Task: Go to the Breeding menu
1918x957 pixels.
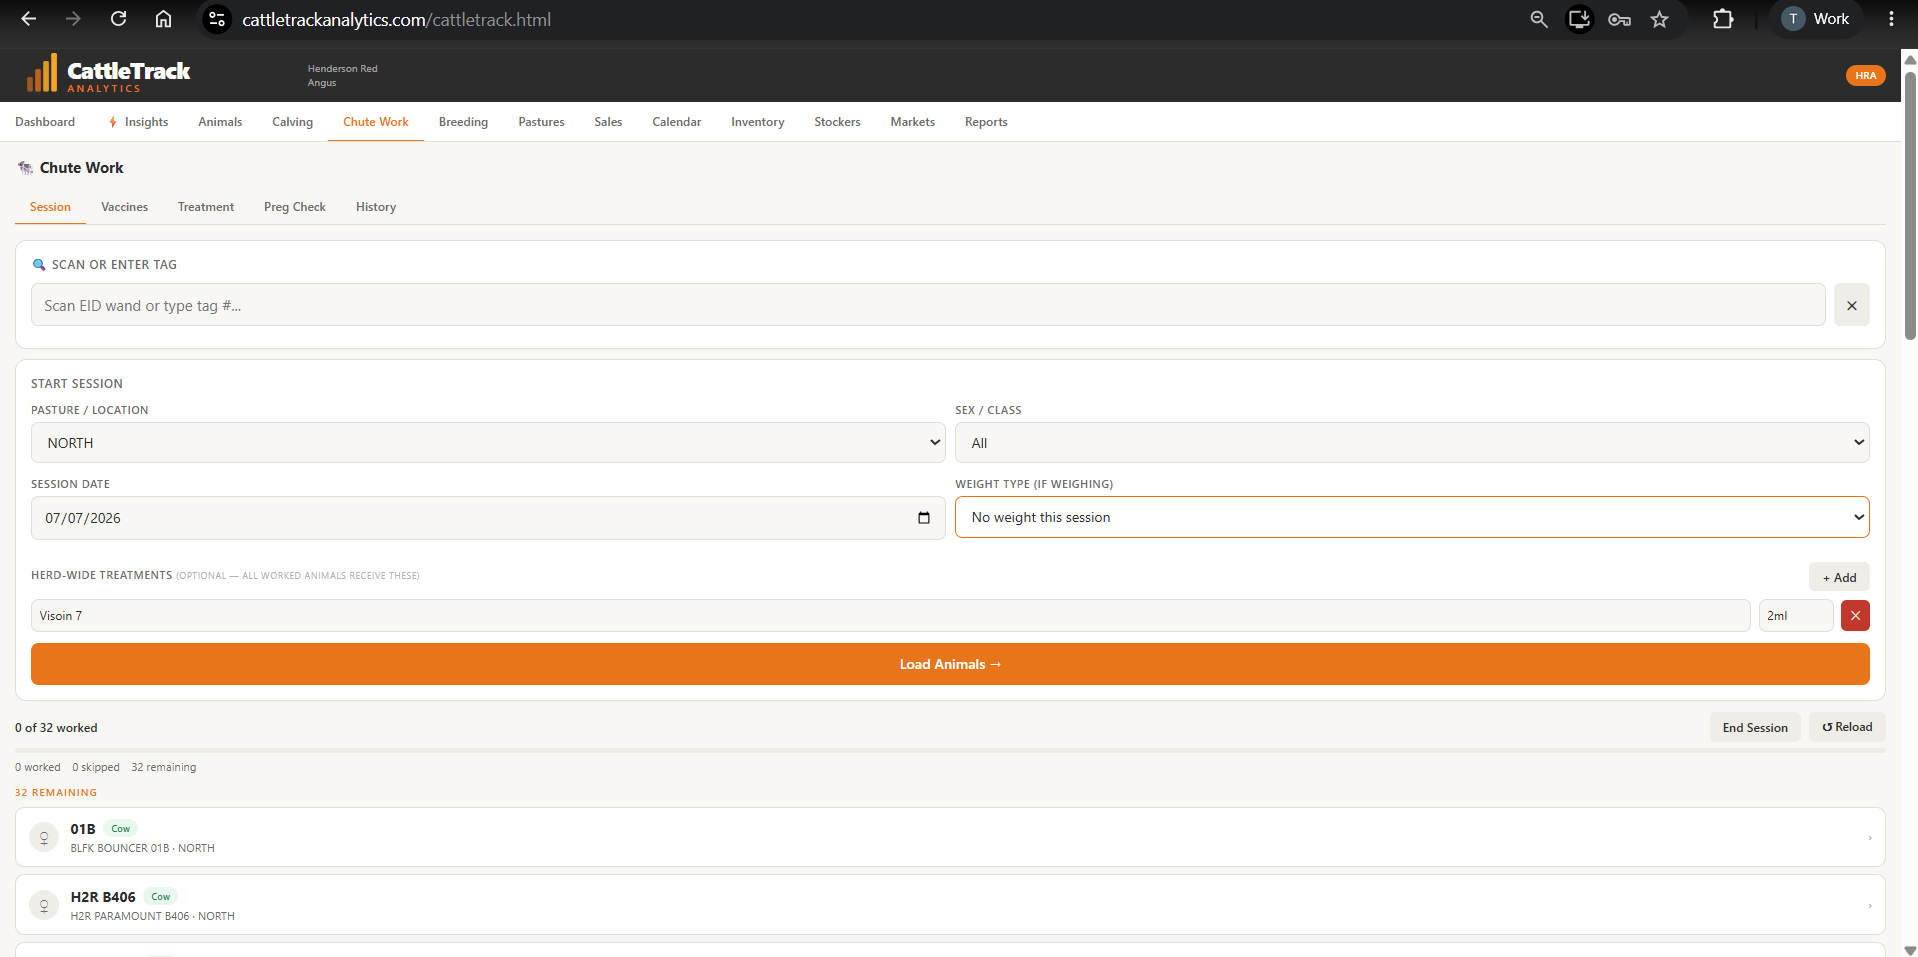Action: coord(463,122)
